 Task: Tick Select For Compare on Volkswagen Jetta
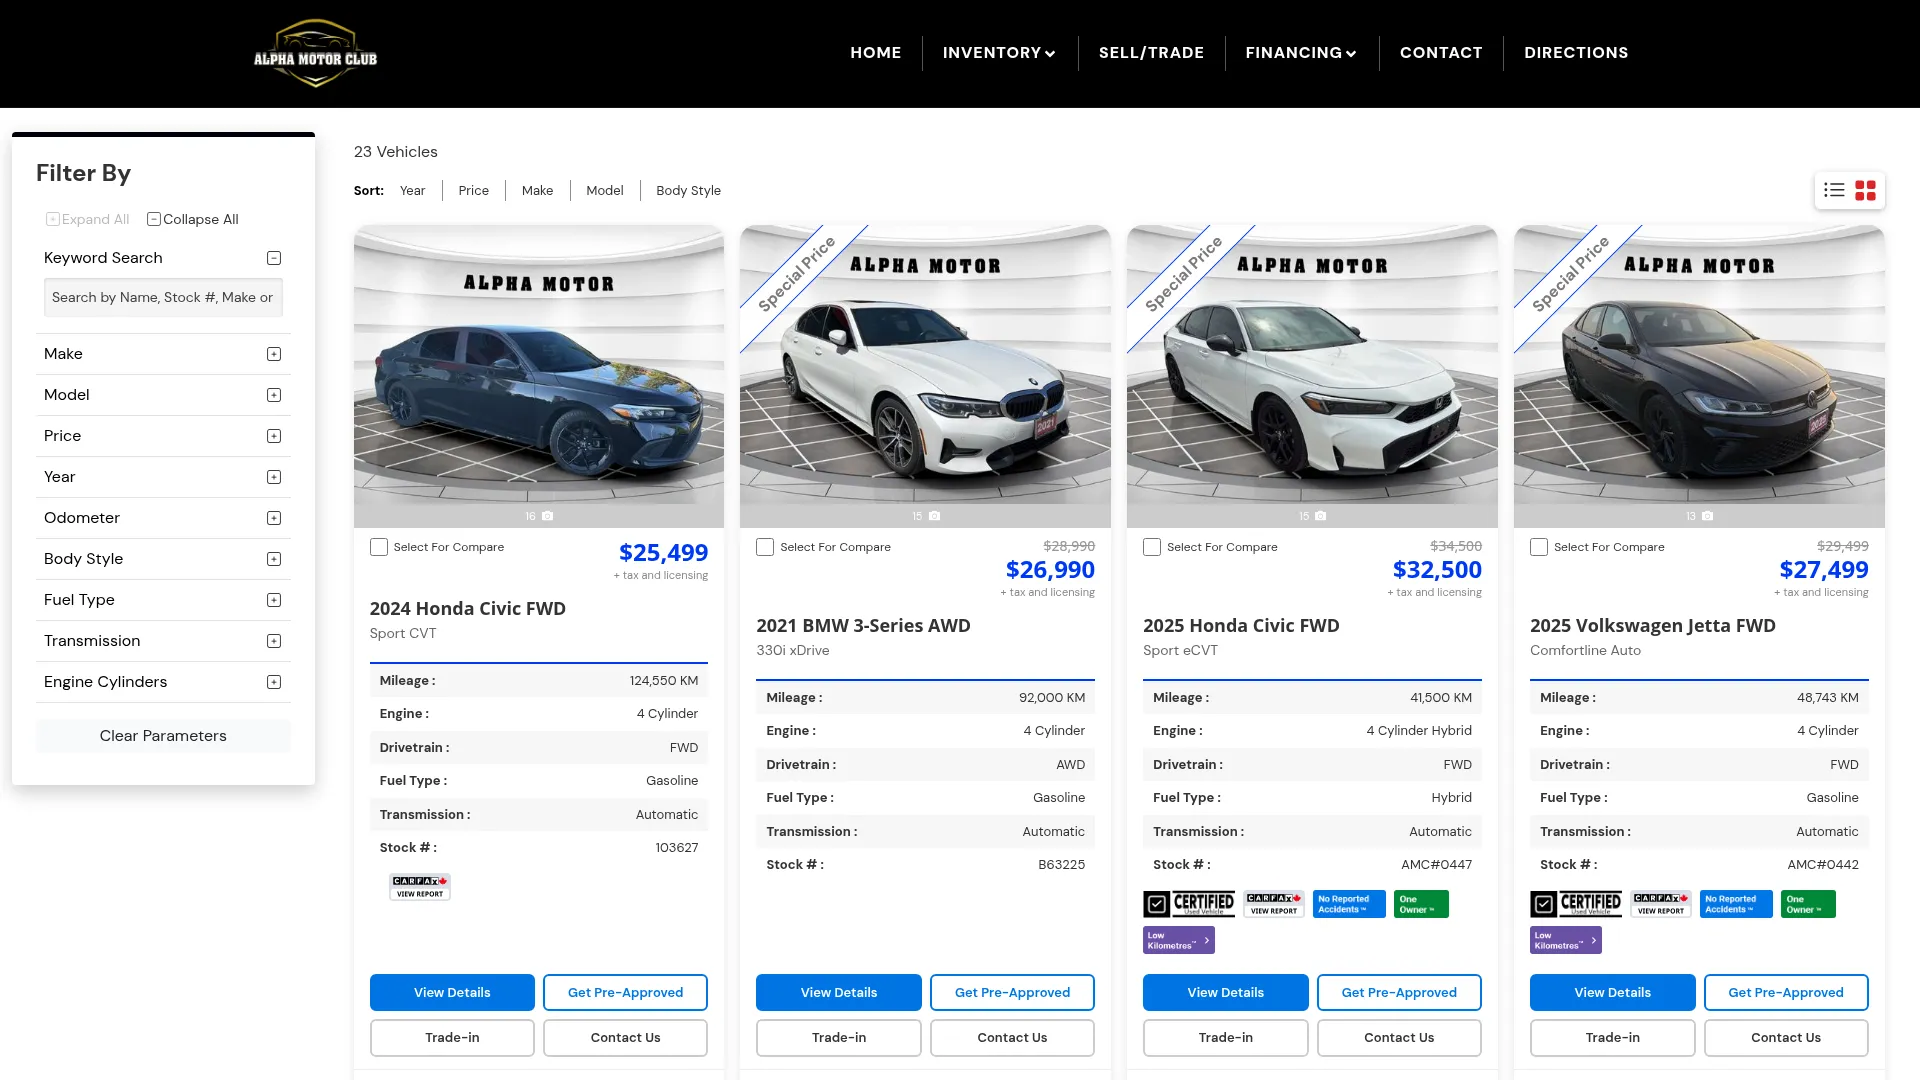[1539, 547]
